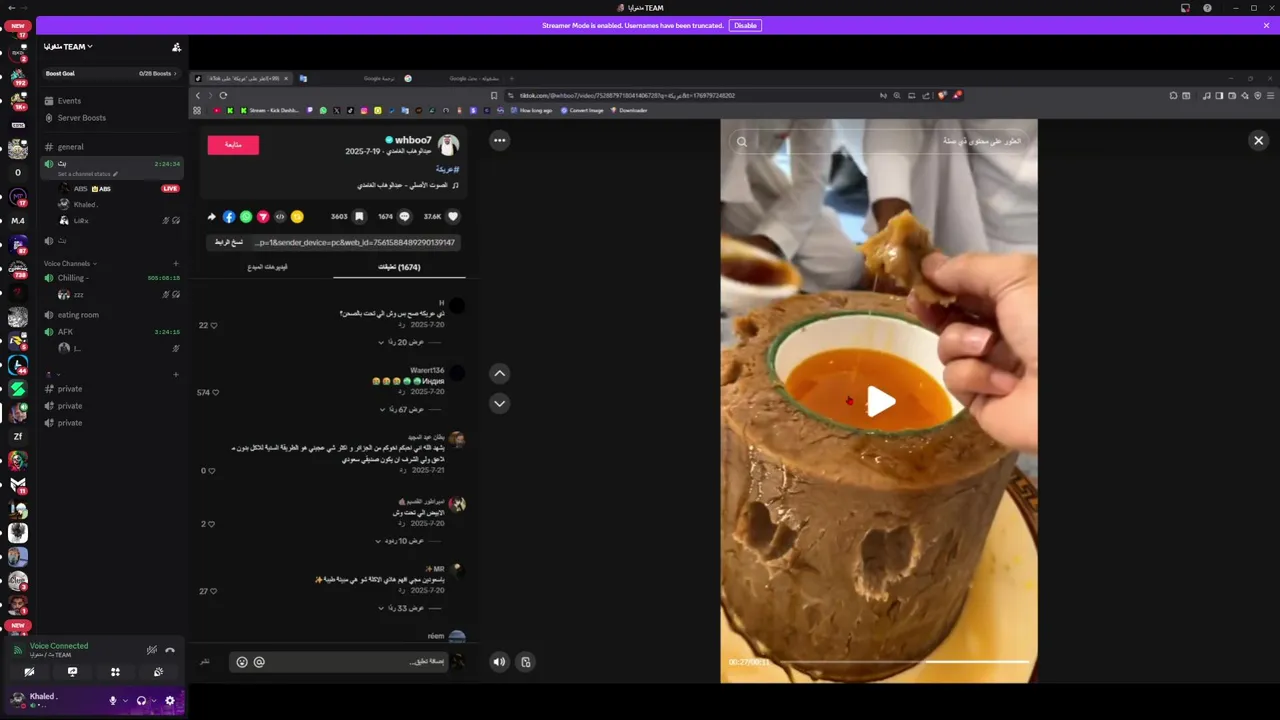Open Discord help question mark icon

pyautogui.click(x=1207, y=8)
